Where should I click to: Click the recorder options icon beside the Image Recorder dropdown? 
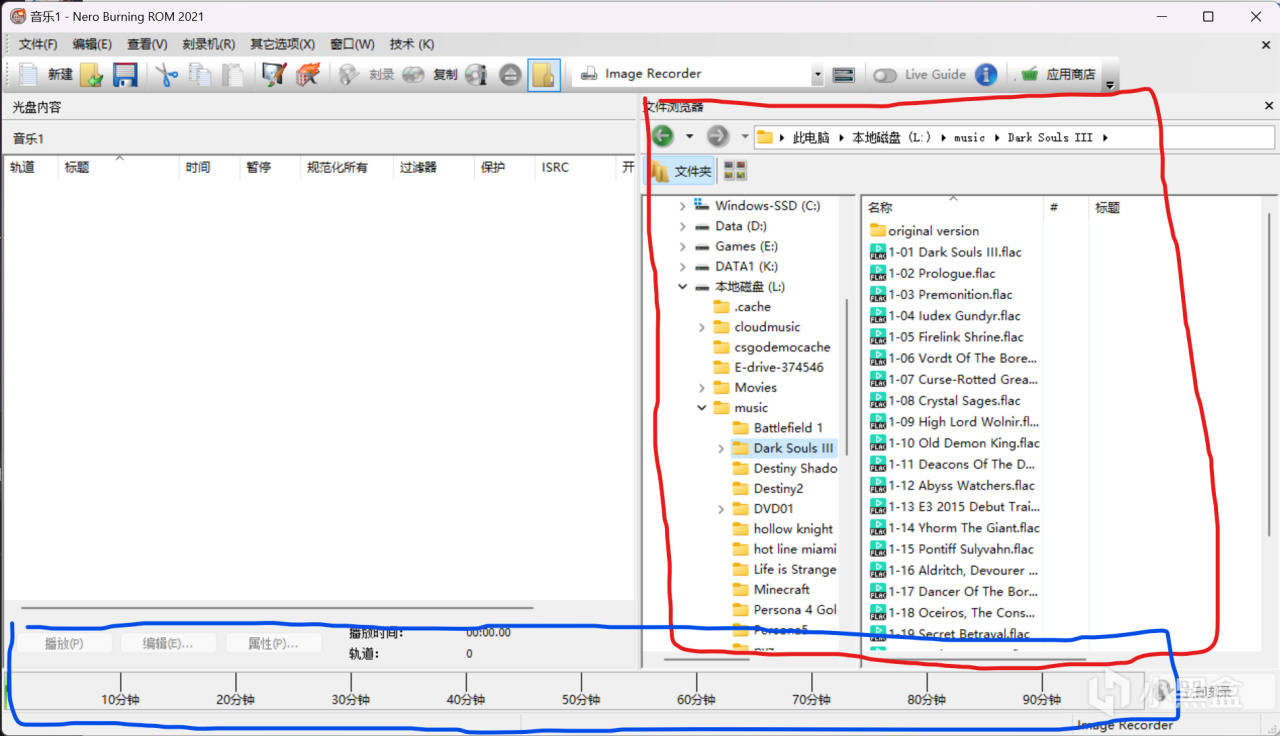click(x=843, y=74)
